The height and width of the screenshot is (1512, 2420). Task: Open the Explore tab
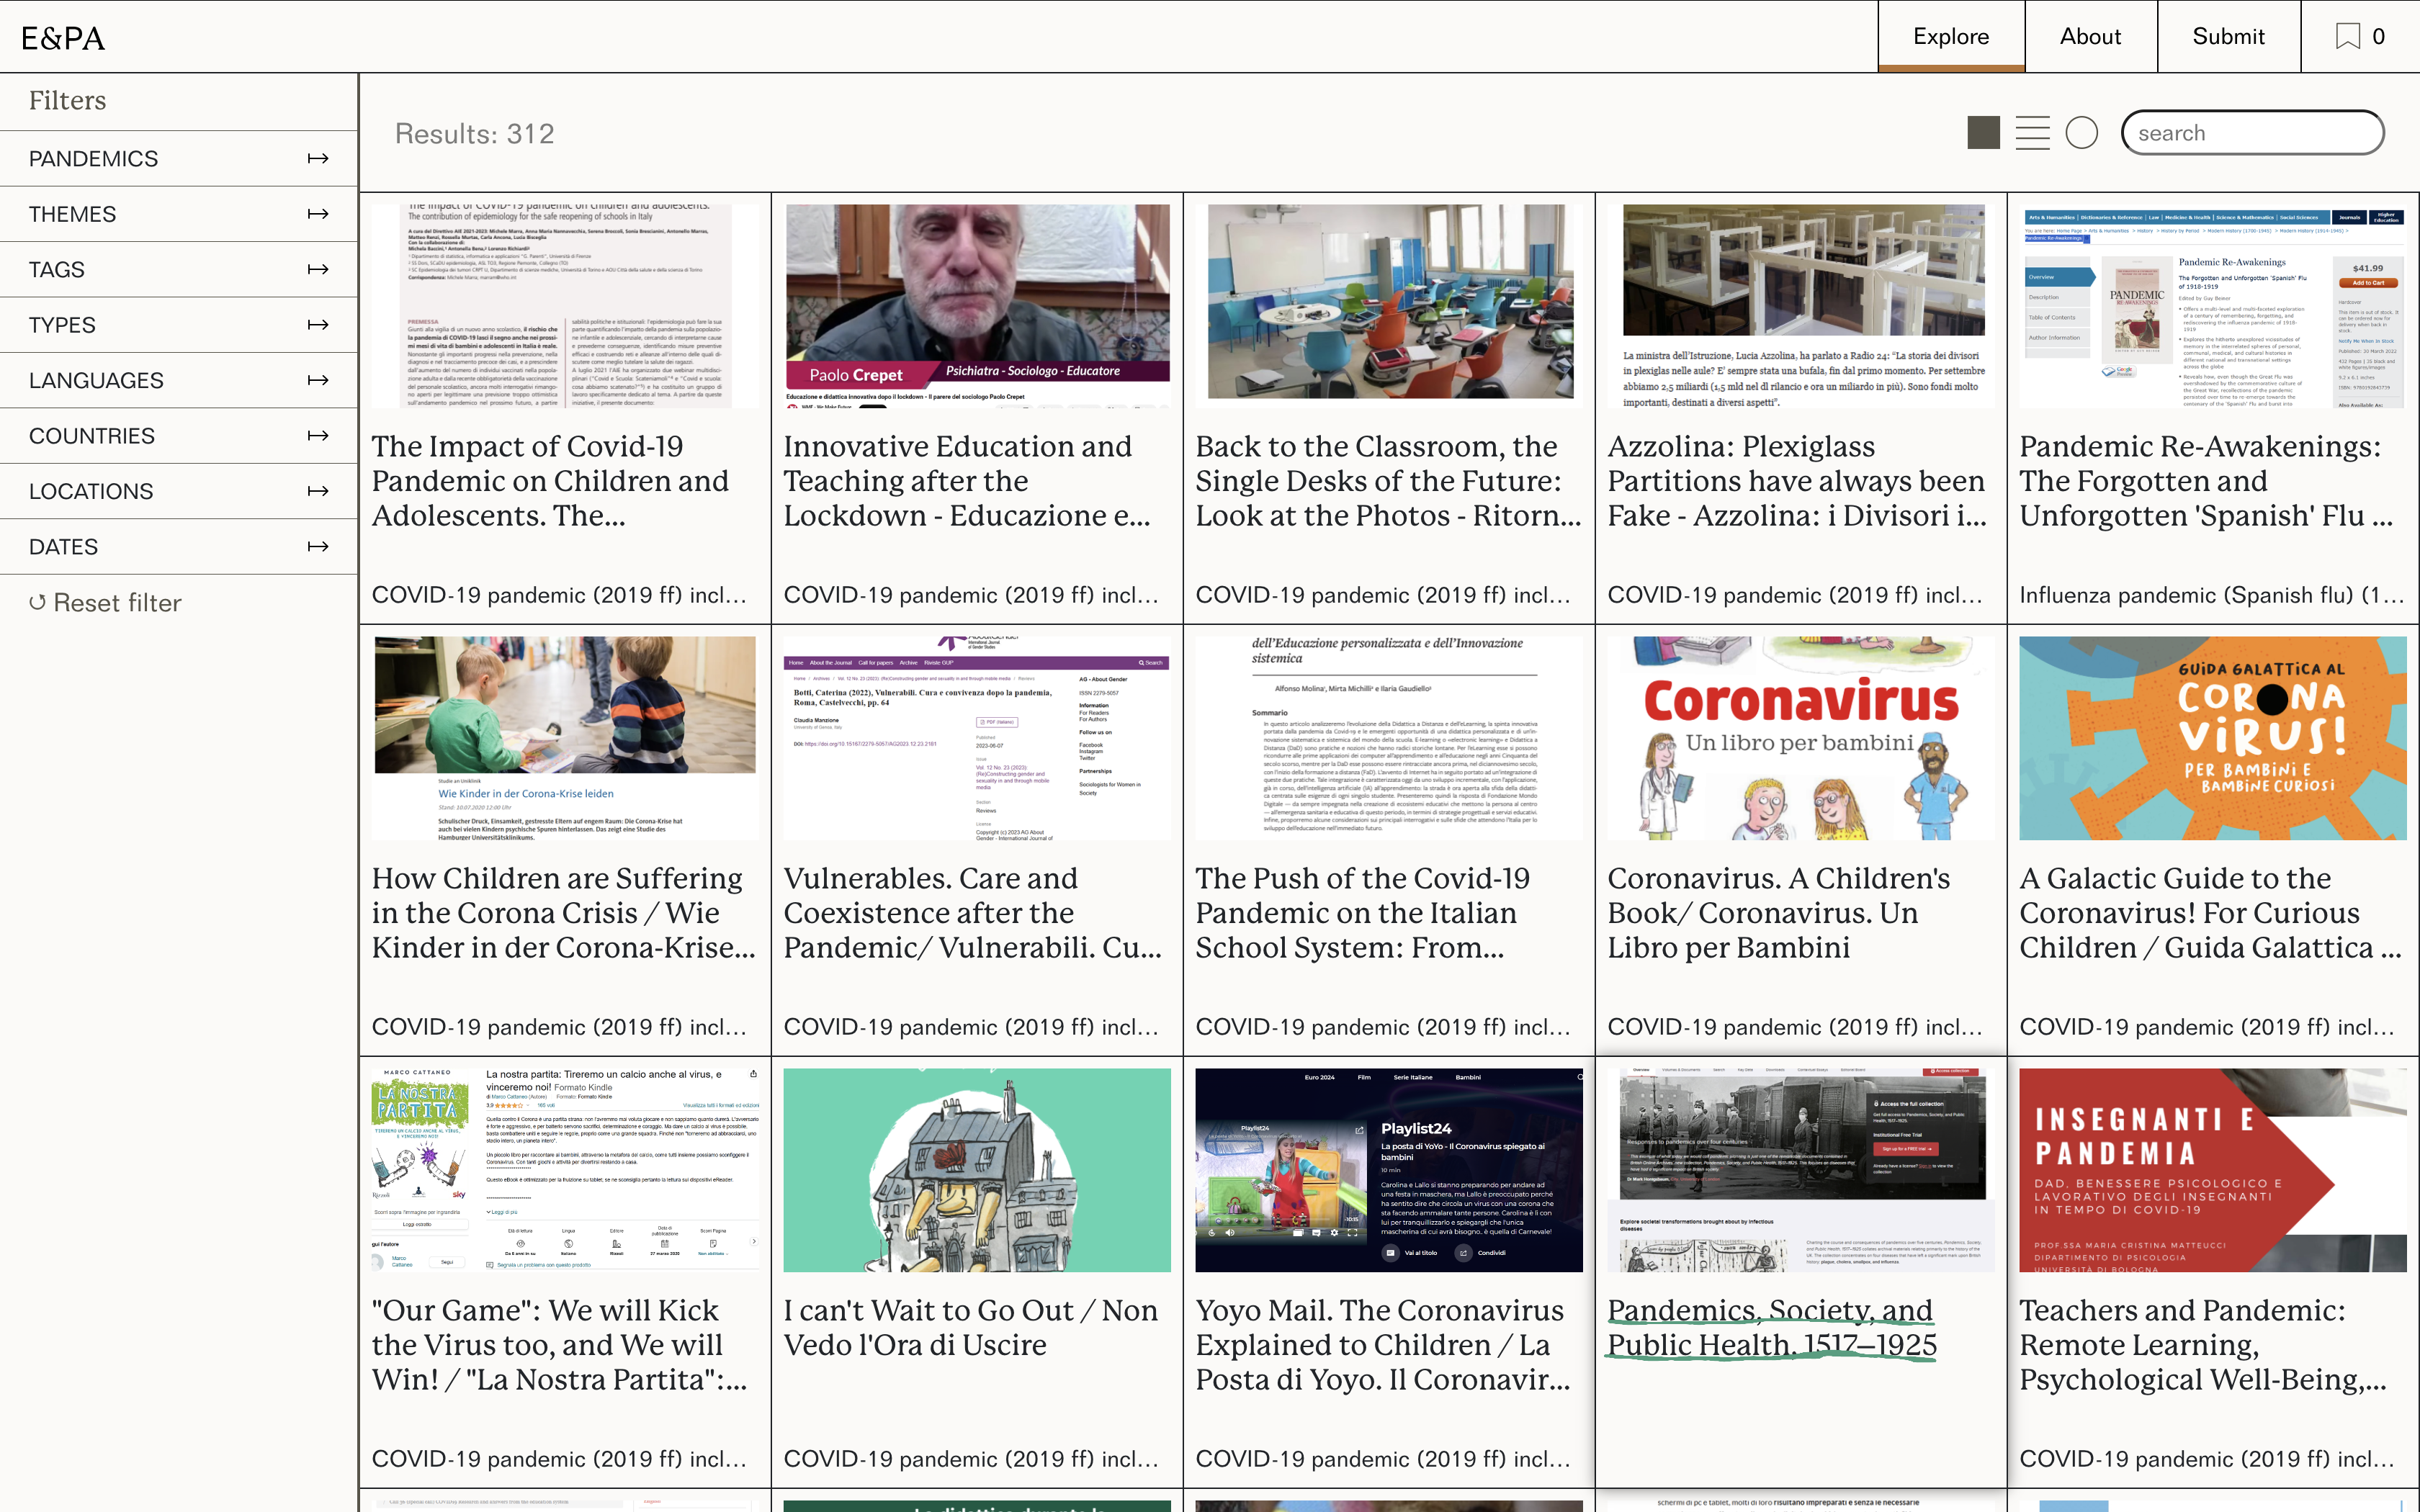coord(1951,37)
